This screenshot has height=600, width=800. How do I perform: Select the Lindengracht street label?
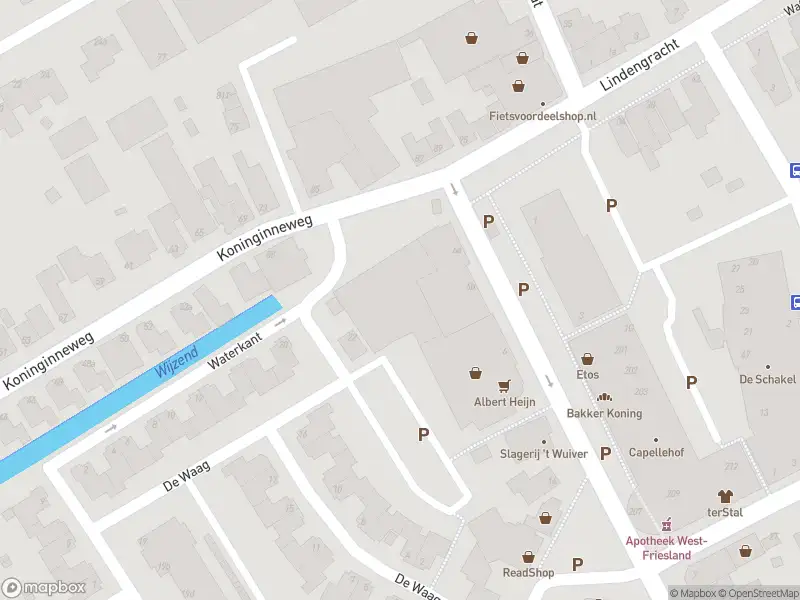(640, 65)
